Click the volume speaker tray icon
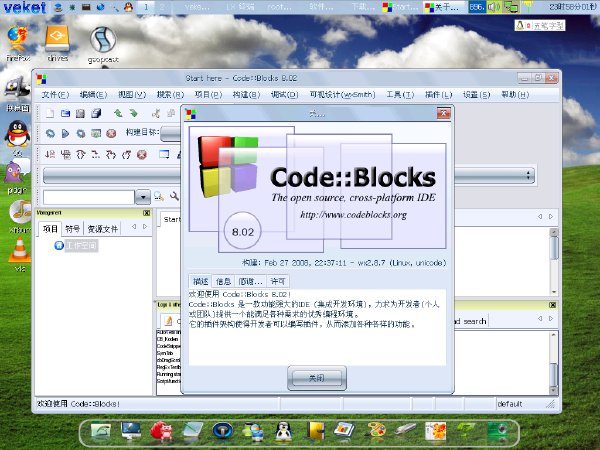Image resolution: width=600 pixels, height=450 pixels. click(x=494, y=7)
